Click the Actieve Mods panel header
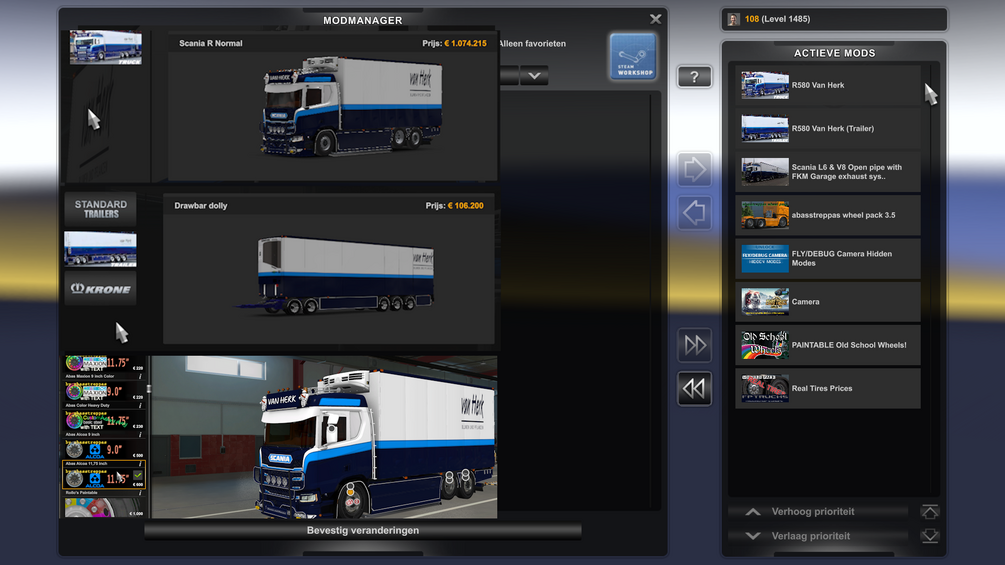The width and height of the screenshot is (1005, 565). pyautogui.click(x=835, y=53)
